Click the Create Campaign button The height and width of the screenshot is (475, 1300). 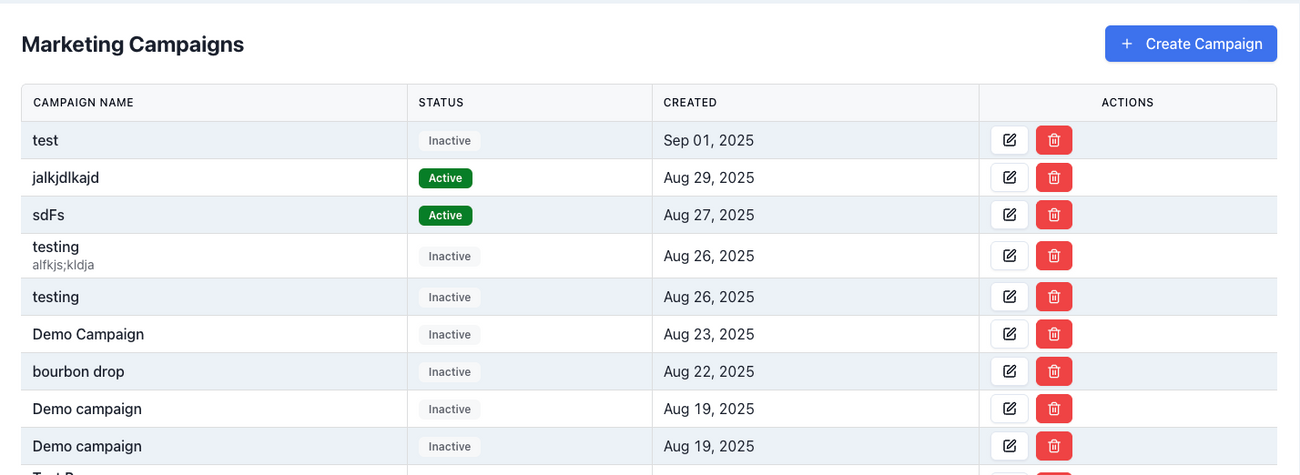[x=1190, y=44]
